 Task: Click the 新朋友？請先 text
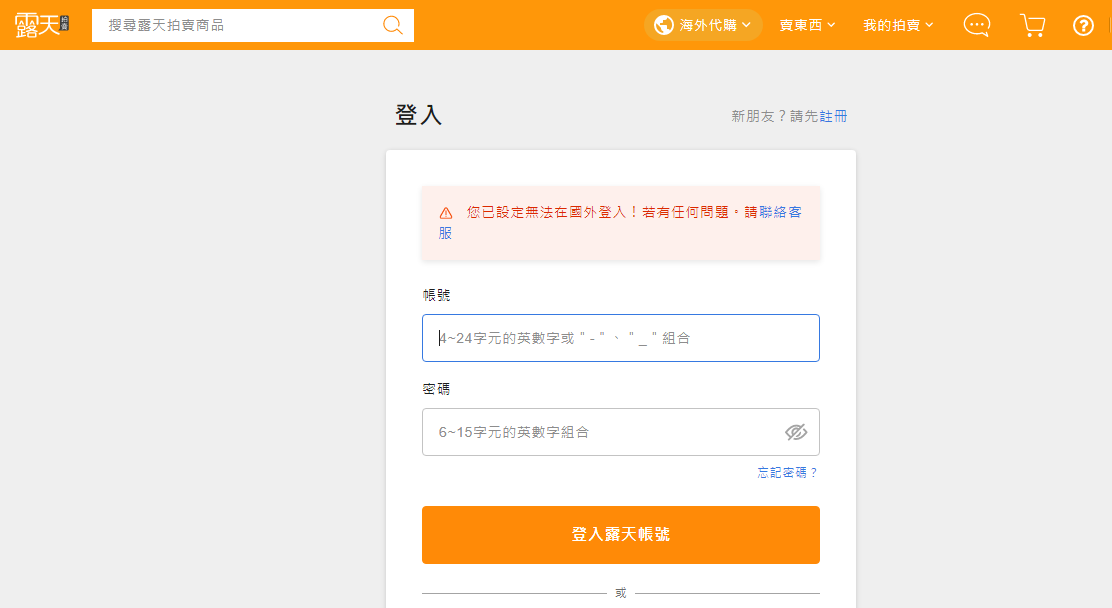pyautogui.click(x=774, y=116)
